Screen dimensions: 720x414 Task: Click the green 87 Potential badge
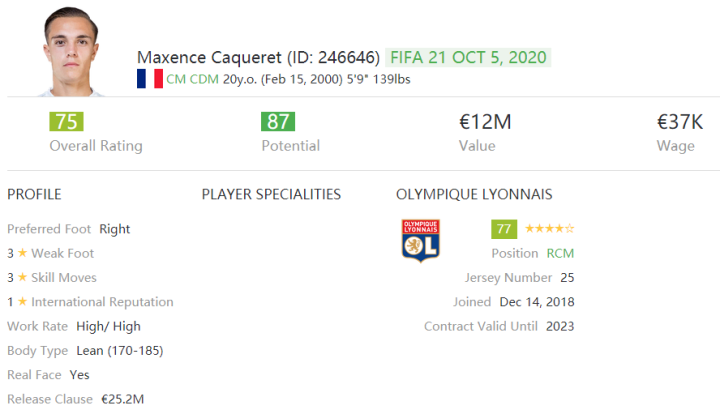tap(278, 122)
